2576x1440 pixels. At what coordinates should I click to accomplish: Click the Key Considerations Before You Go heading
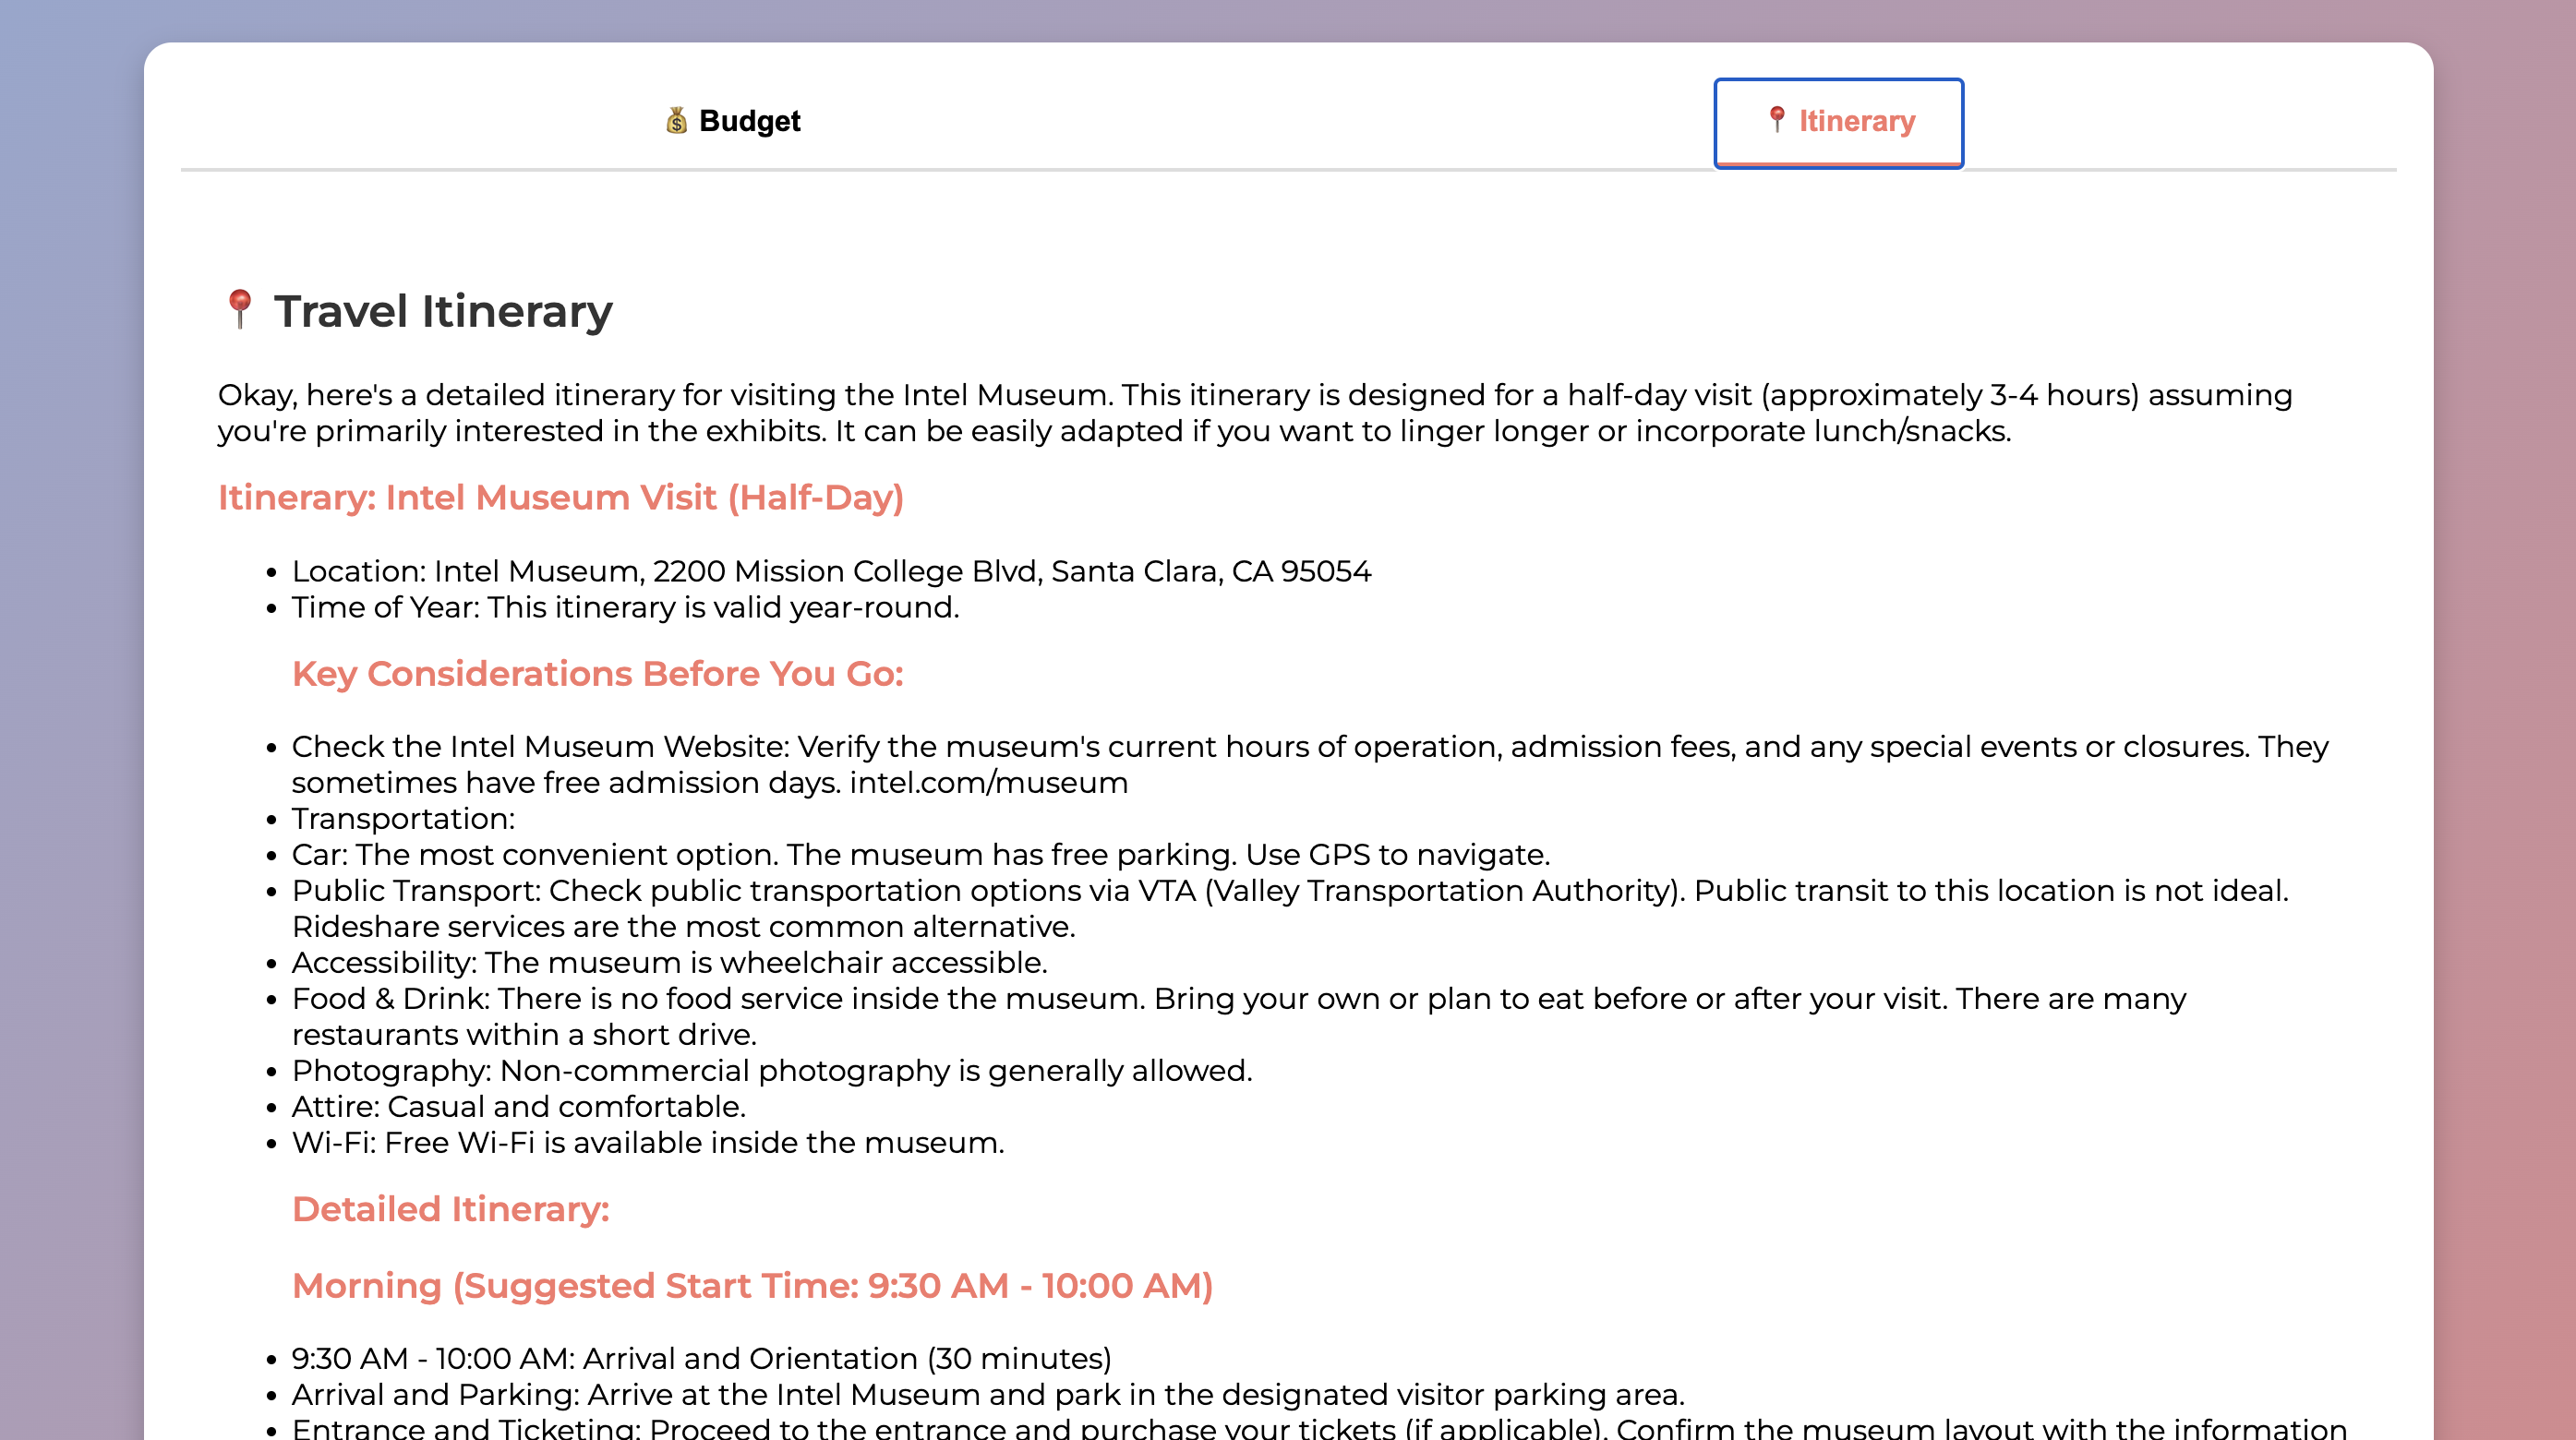point(597,674)
